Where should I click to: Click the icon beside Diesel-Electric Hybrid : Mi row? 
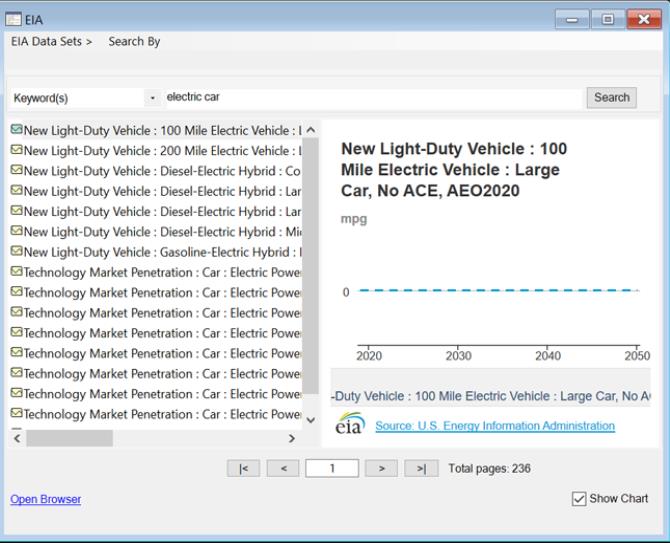point(16,231)
